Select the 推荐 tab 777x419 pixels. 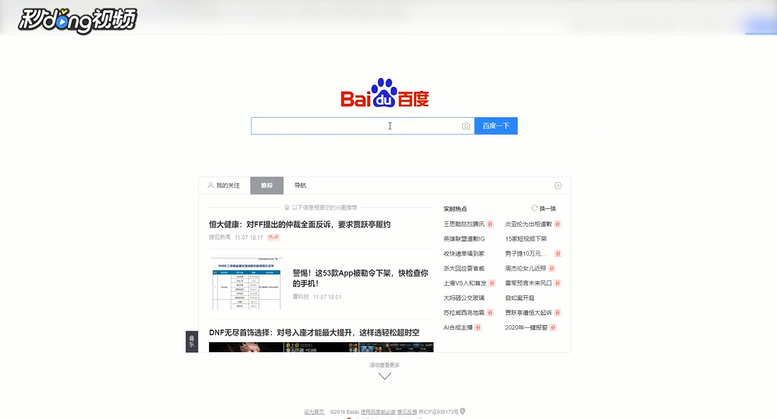click(267, 185)
